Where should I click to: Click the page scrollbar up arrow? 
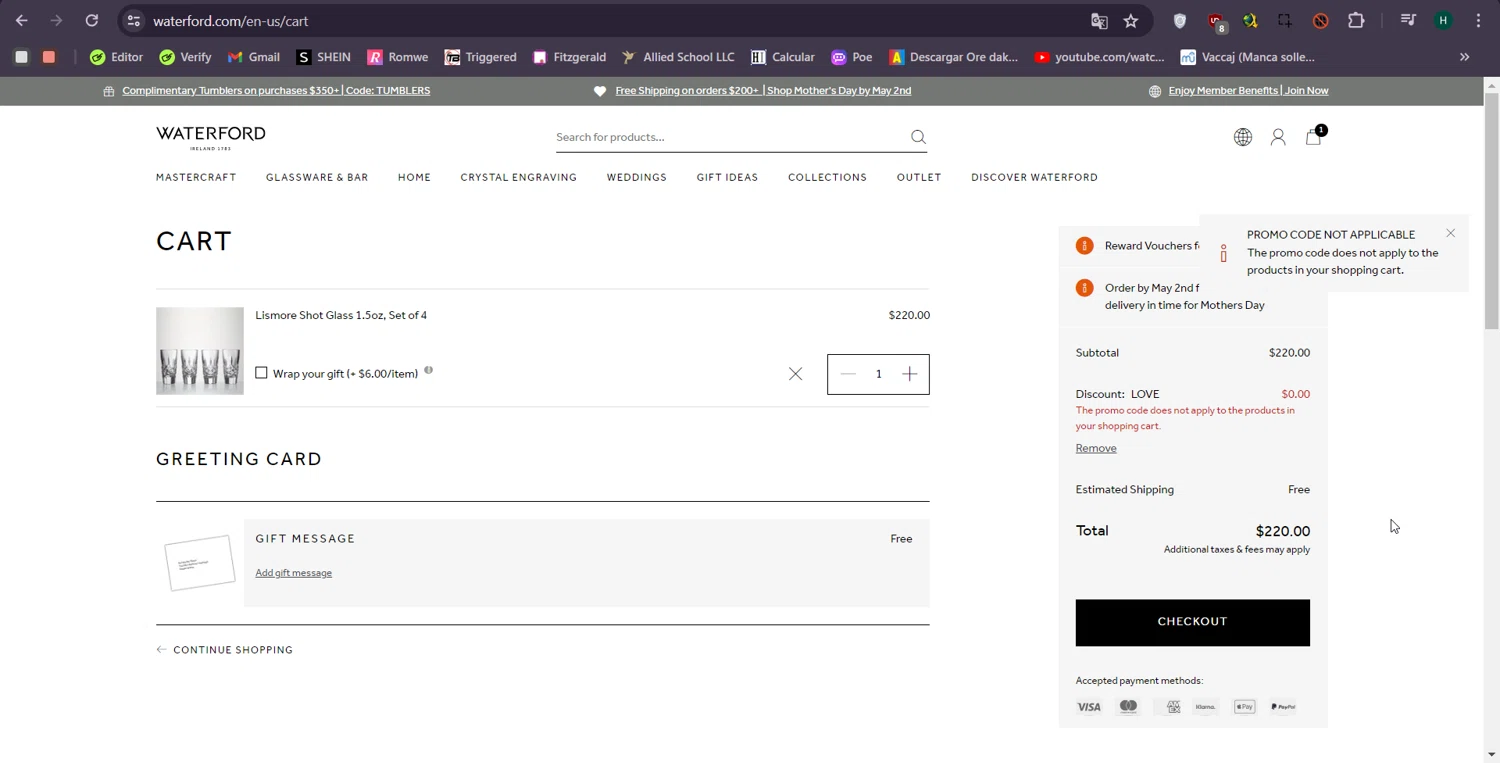point(1492,85)
